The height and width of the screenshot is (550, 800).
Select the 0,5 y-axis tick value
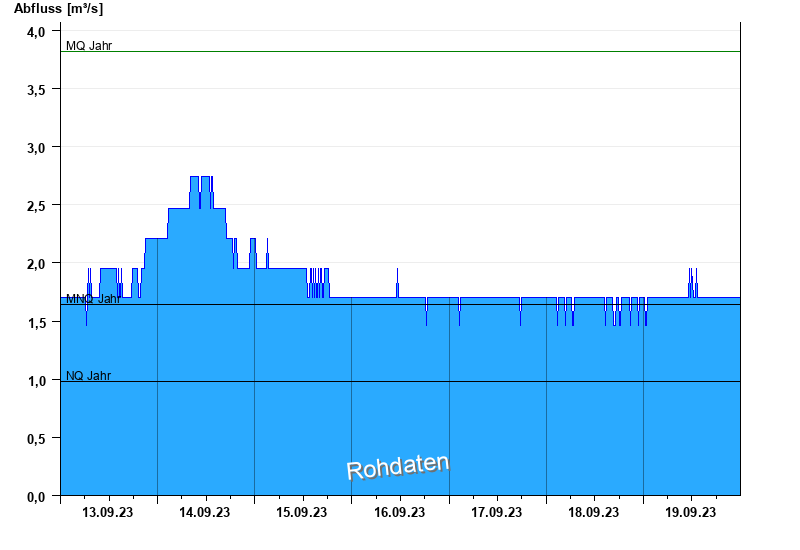tap(37, 439)
